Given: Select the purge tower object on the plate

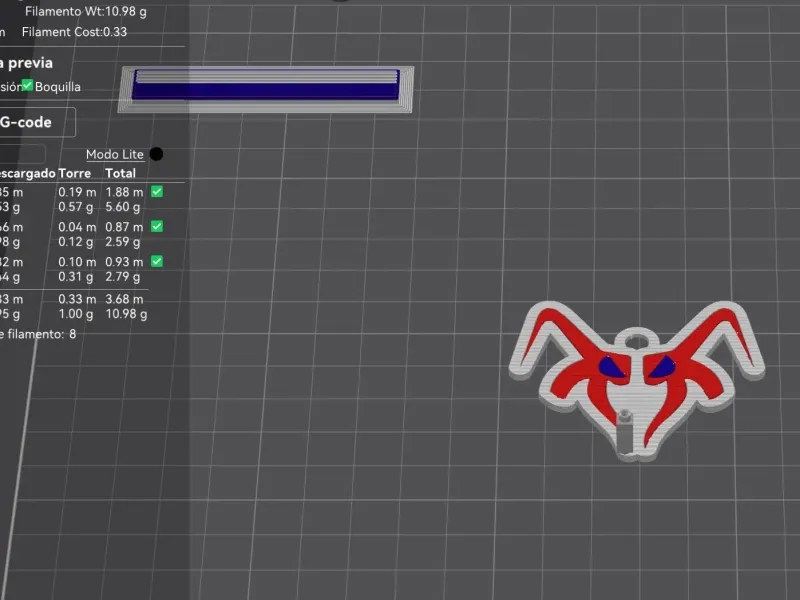Looking at the screenshot, I should tap(266, 89).
